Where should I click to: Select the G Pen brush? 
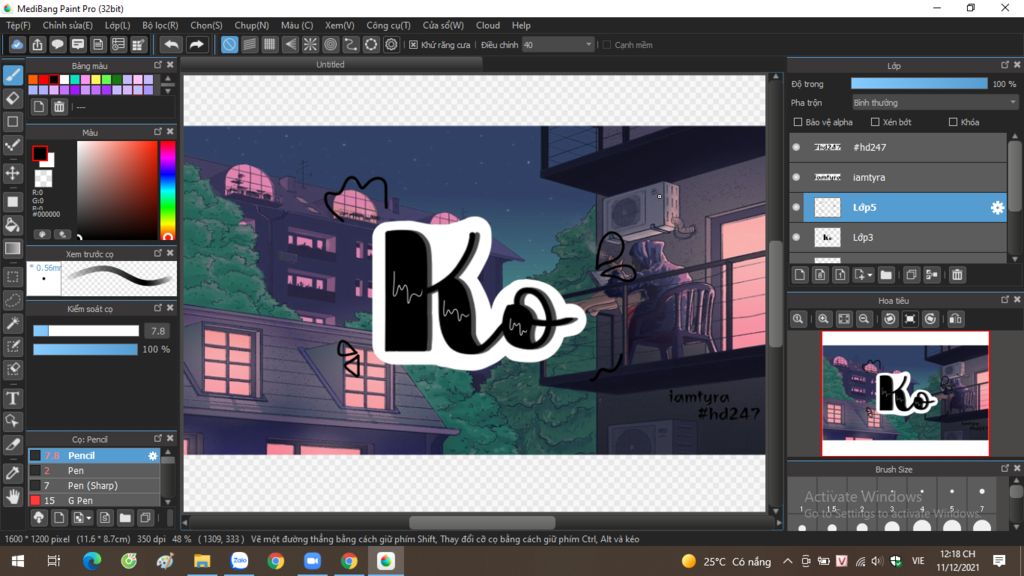94,501
